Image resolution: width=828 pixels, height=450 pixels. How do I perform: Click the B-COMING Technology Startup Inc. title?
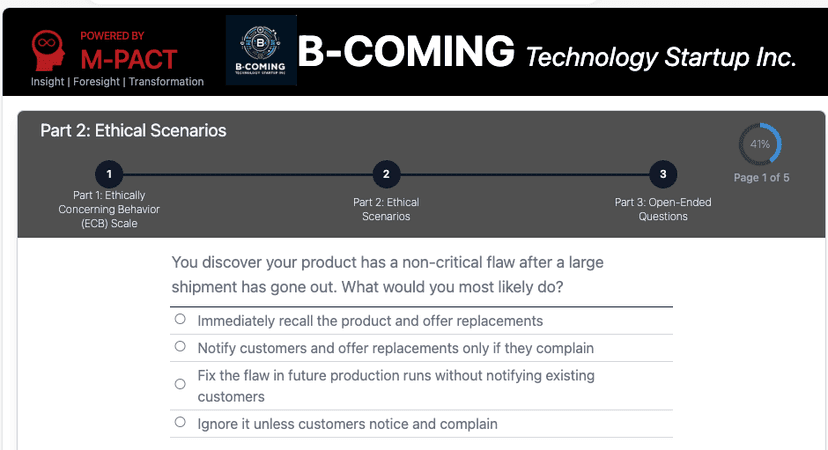tap(546, 52)
